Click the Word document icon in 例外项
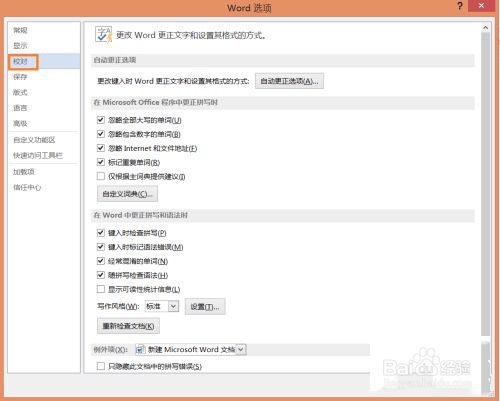 (140, 349)
